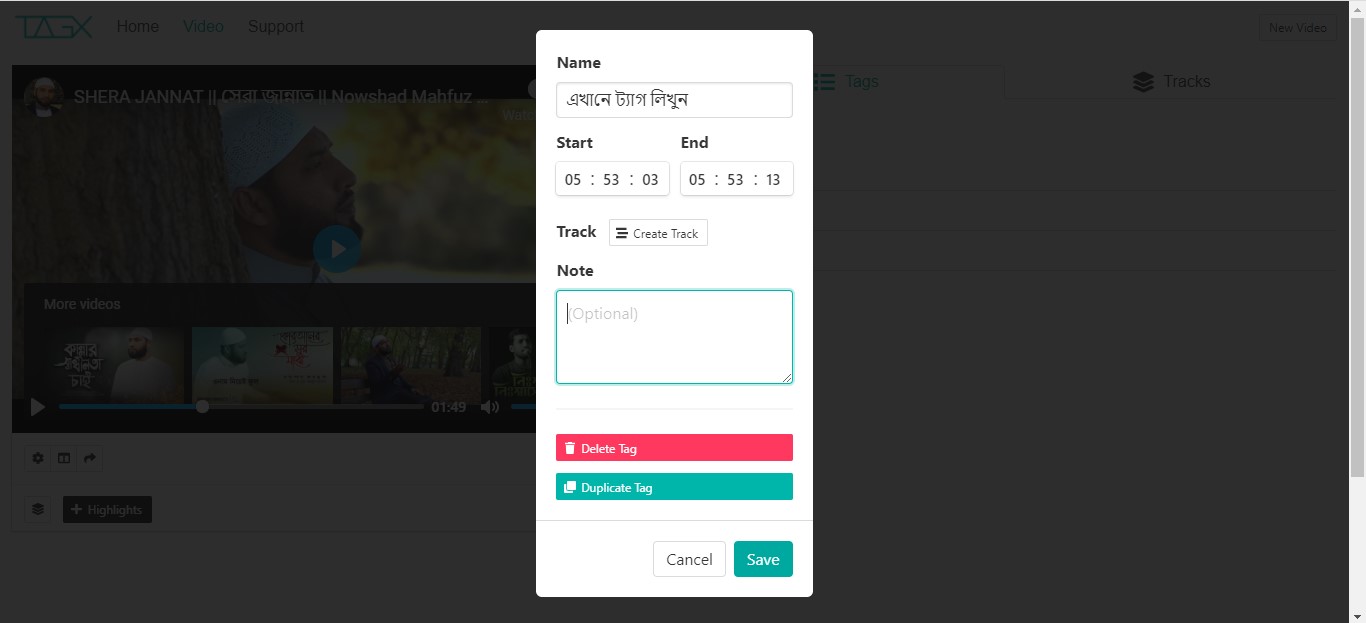Open the first More videos thumbnail

[113, 365]
